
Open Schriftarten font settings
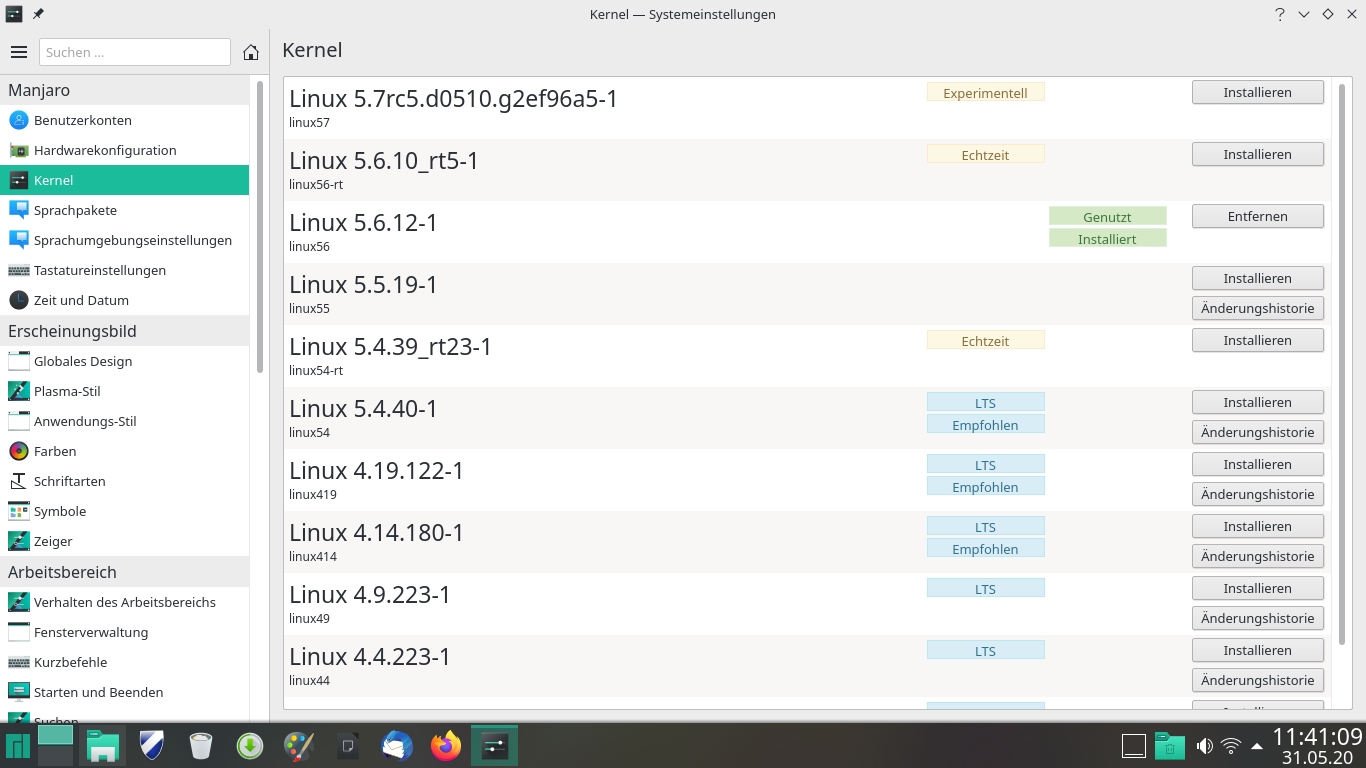124,481
